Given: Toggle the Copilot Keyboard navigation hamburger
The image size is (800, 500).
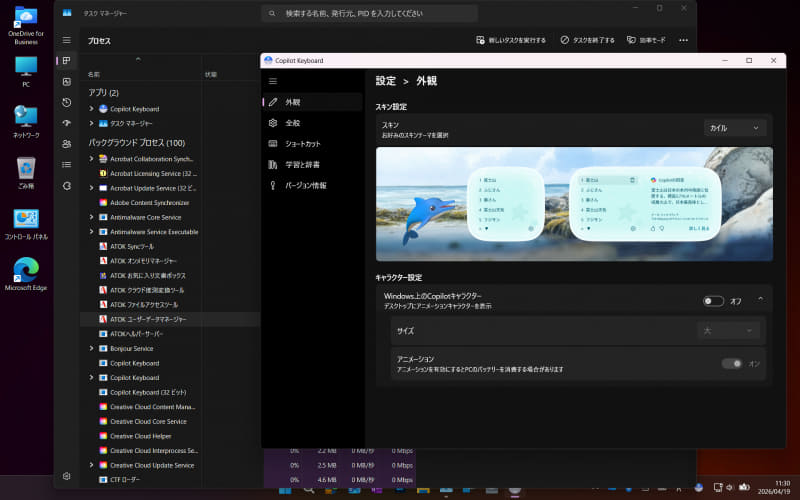Looking at the screenshot, I should click(x=273, y=81).
